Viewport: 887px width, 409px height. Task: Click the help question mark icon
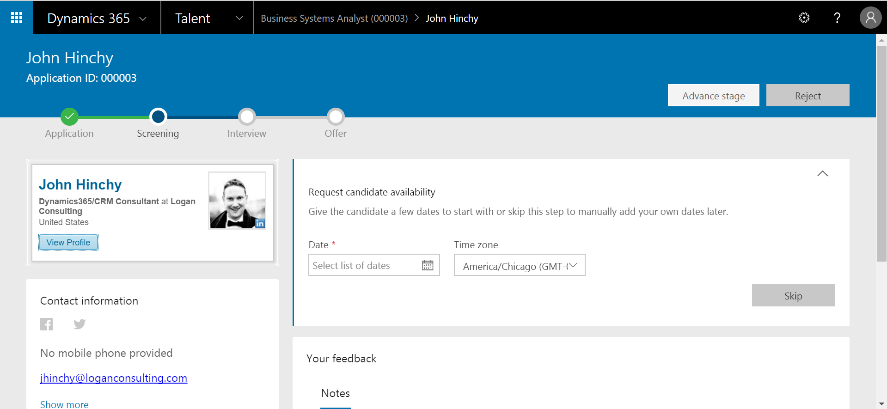[837, 18]
